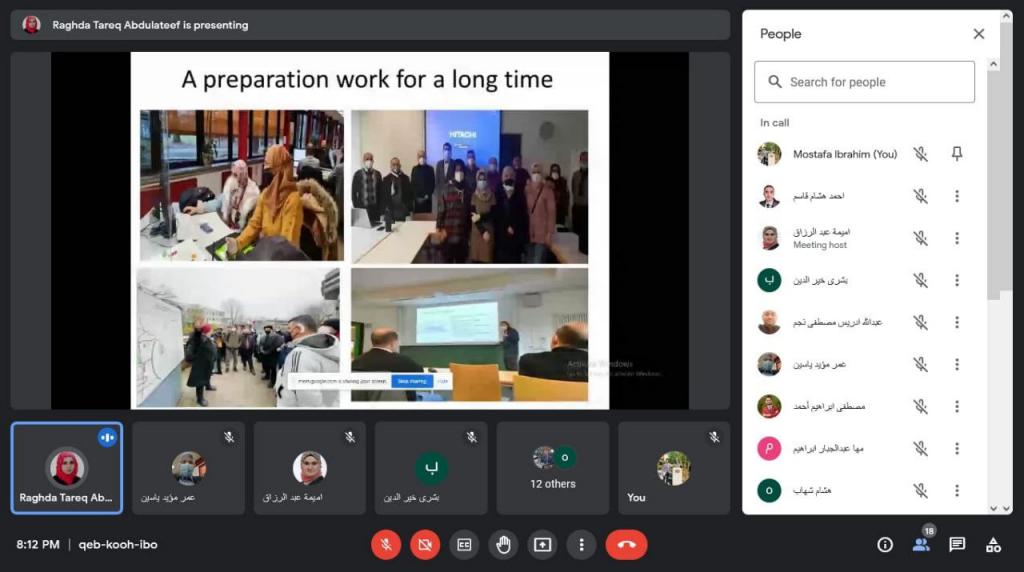Open the Activities icon
Image resolution: width=1024 pixels, height=572 pixels.
993,545
